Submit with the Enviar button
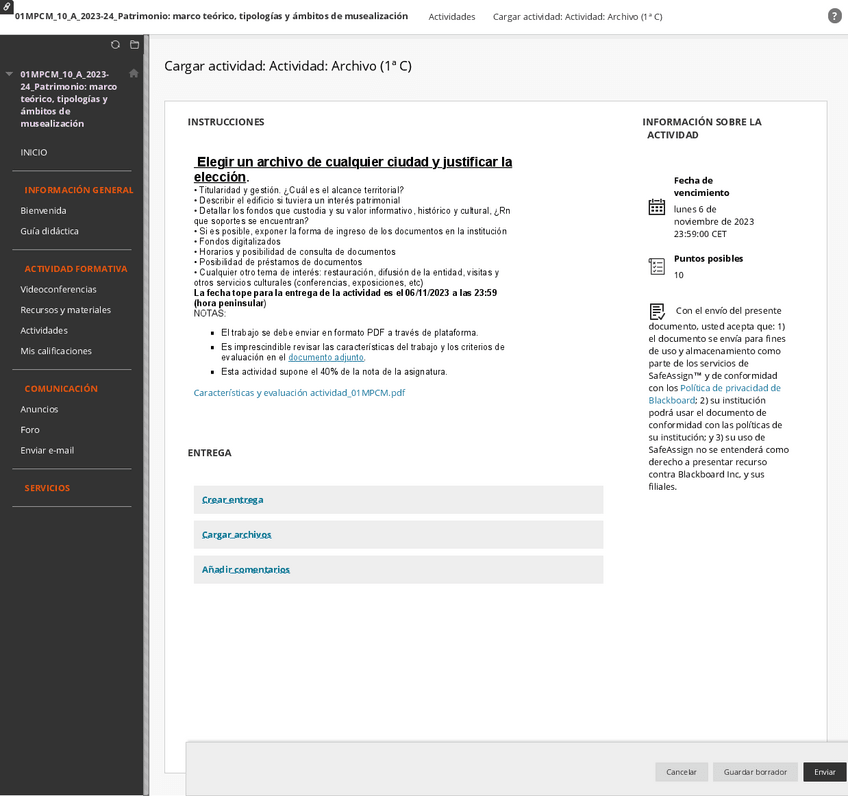Image resolution: width=848 pixels, height=796 pixels. point(825,772)
